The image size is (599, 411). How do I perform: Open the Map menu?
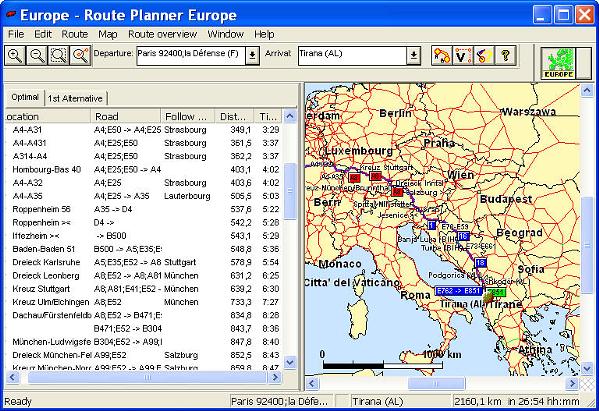click(x=108, y=34)
